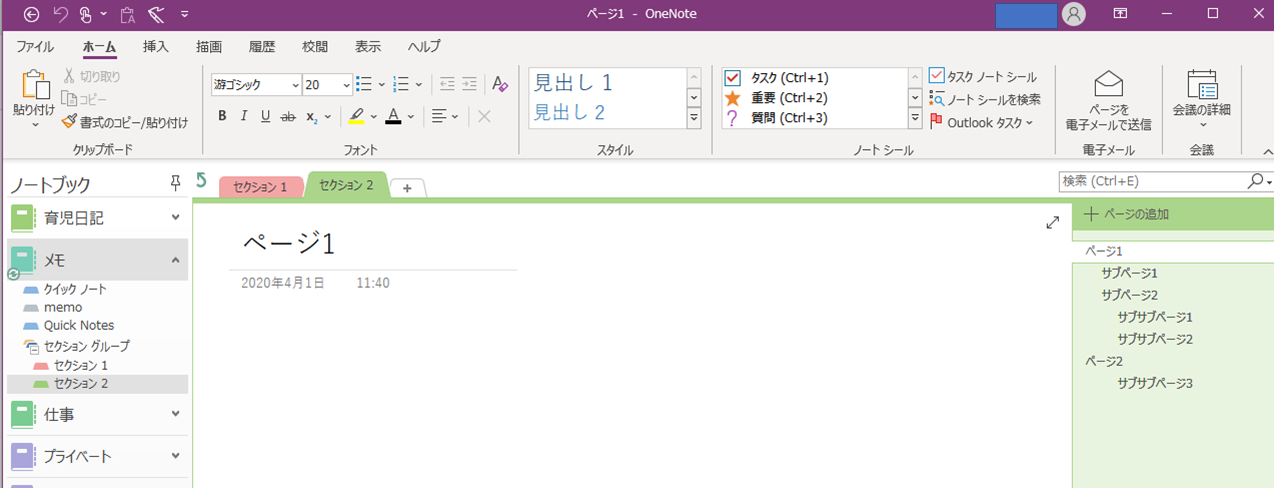1274x488 pixels.
Task: Apply Italic formatting
Action: [244, 116]
